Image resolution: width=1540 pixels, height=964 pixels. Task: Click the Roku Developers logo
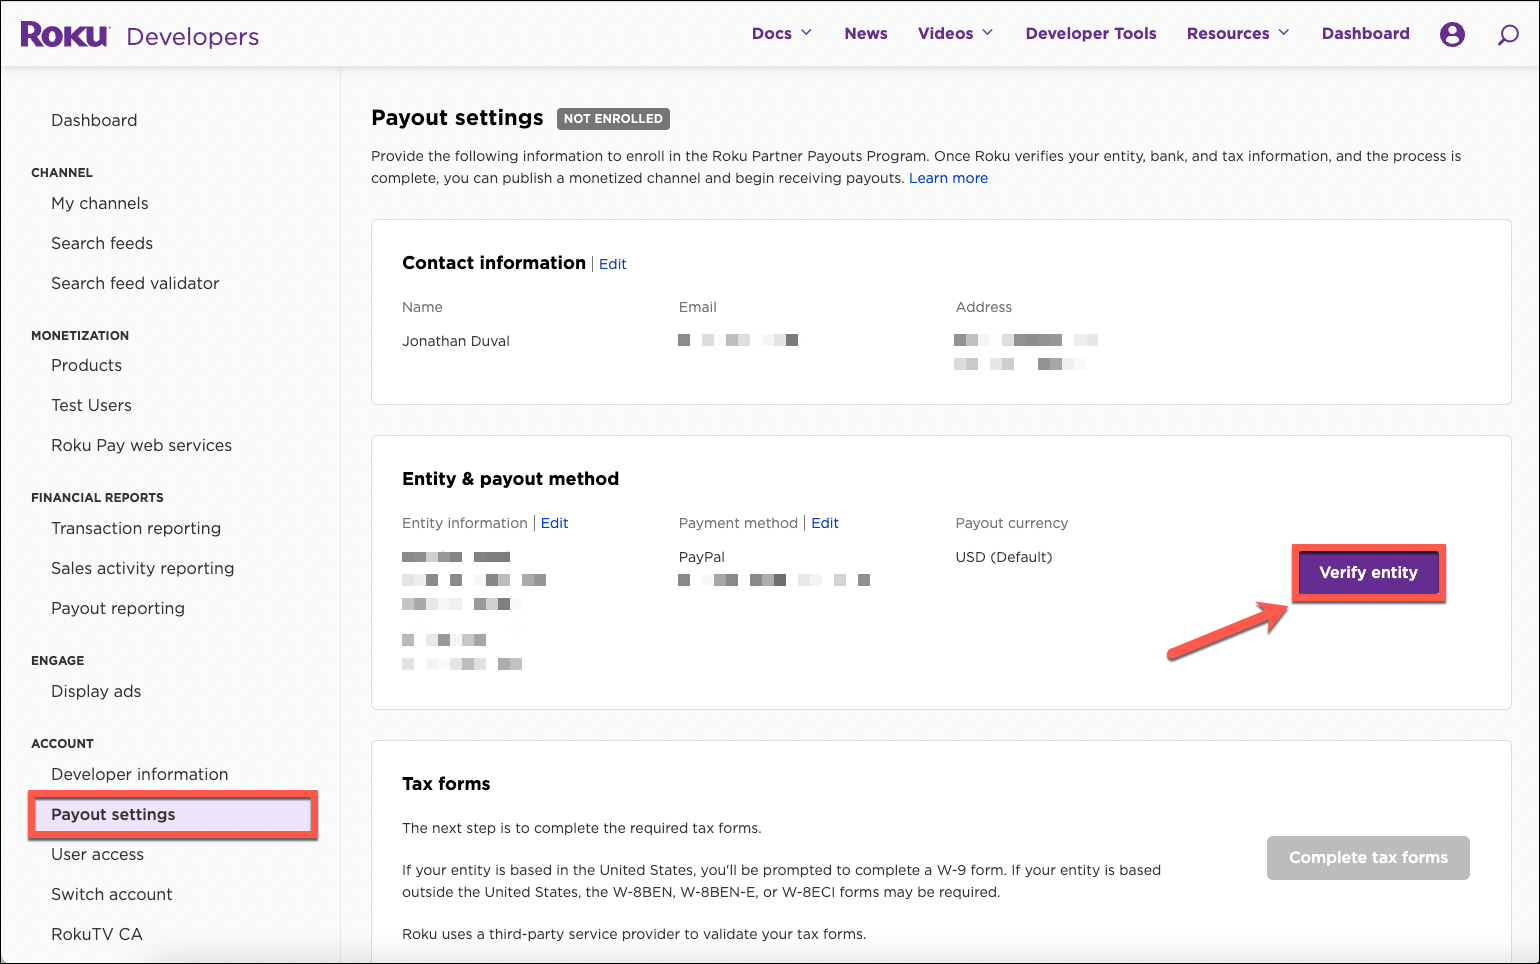click(139, 35)
